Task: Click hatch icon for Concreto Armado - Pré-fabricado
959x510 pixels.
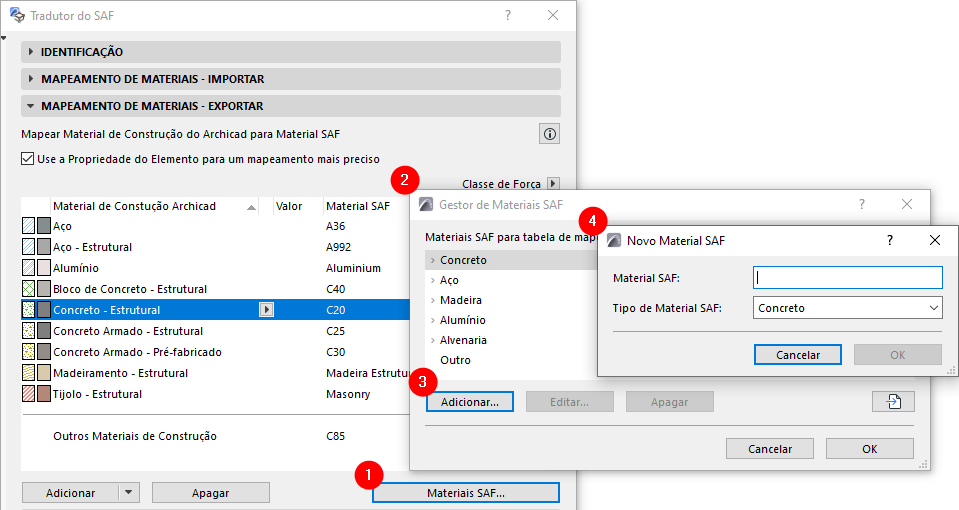Action: [x=28, y=352]
